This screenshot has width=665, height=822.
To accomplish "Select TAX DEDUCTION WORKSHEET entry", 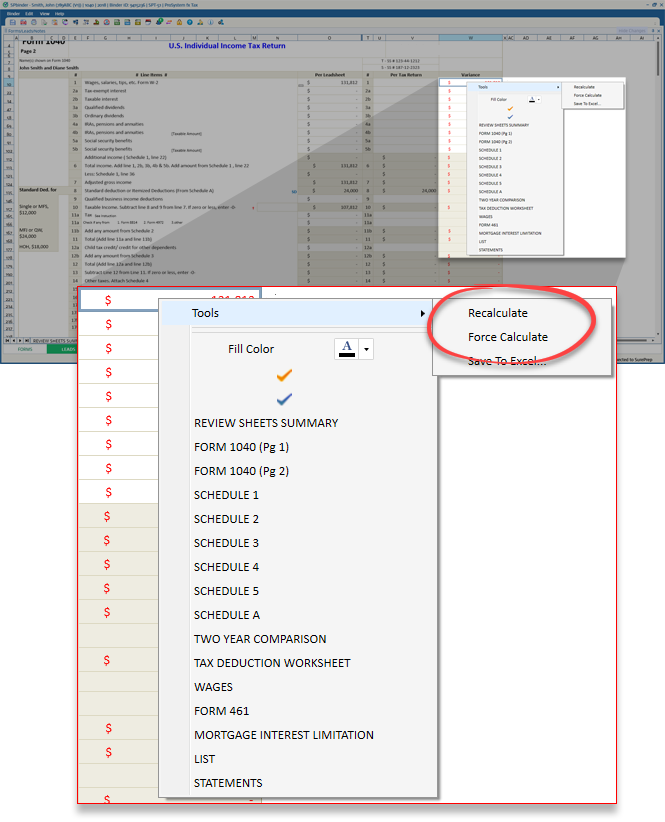I will coord(272,663).
